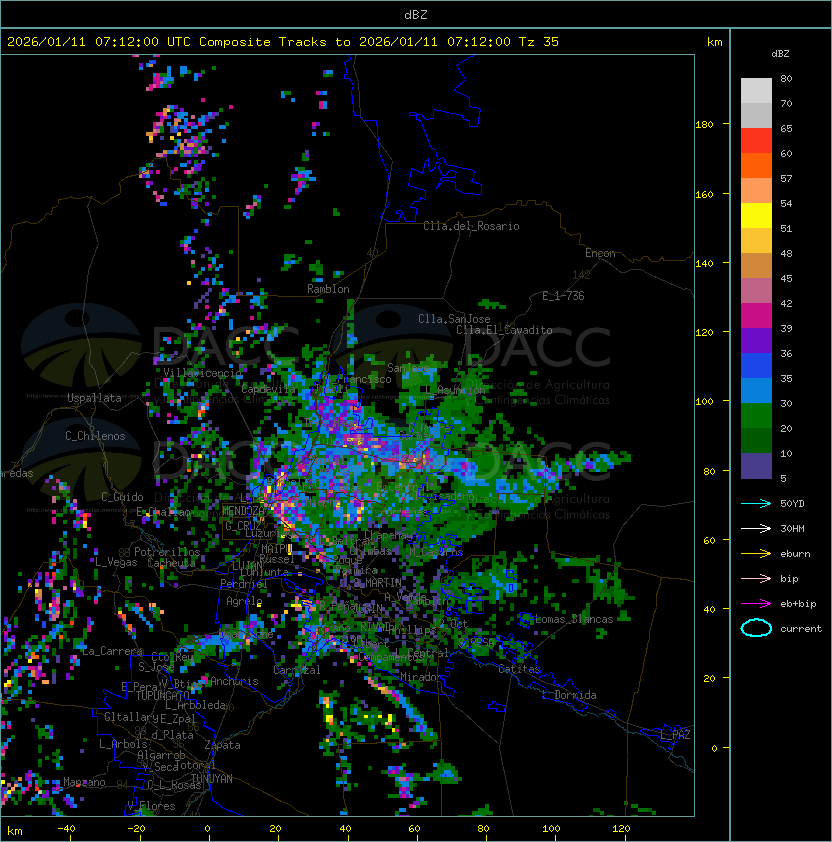Click the 'Clla.SanJose' place label
Screen dimensions: 832x842
tap(454, 319)
